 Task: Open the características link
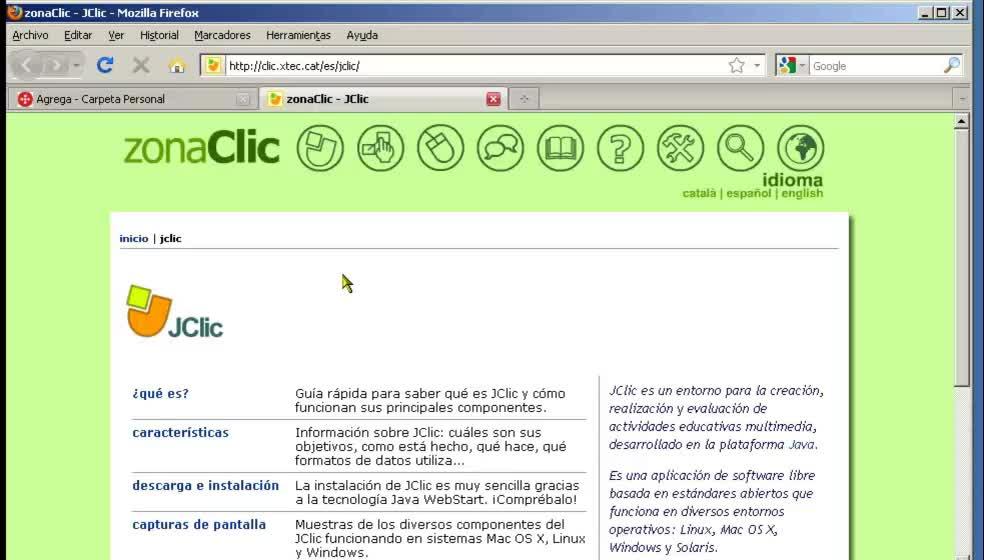click(180, 433)
